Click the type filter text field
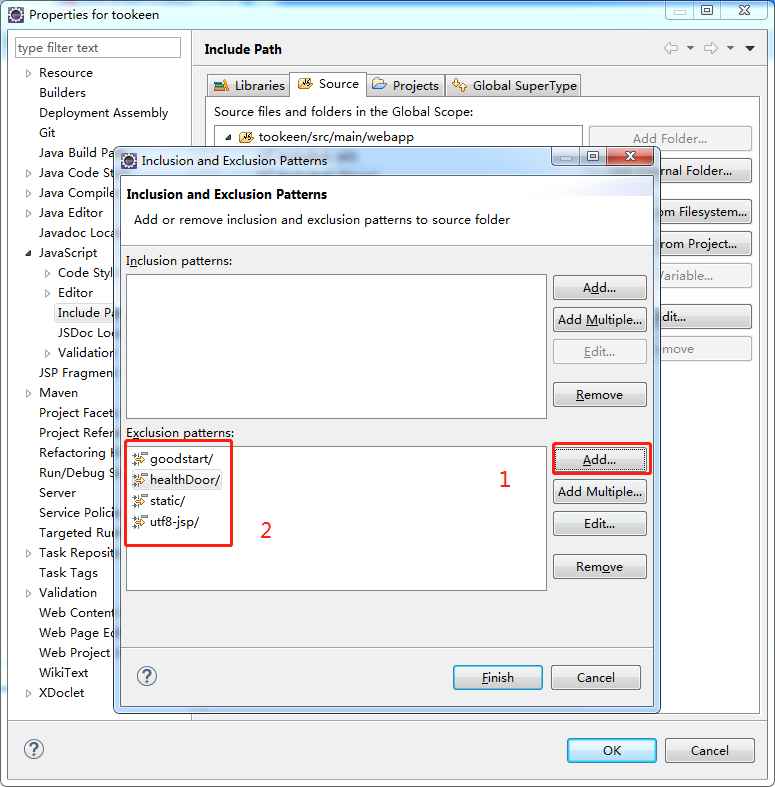Screen dimensions: 775x787 (98, 48)
